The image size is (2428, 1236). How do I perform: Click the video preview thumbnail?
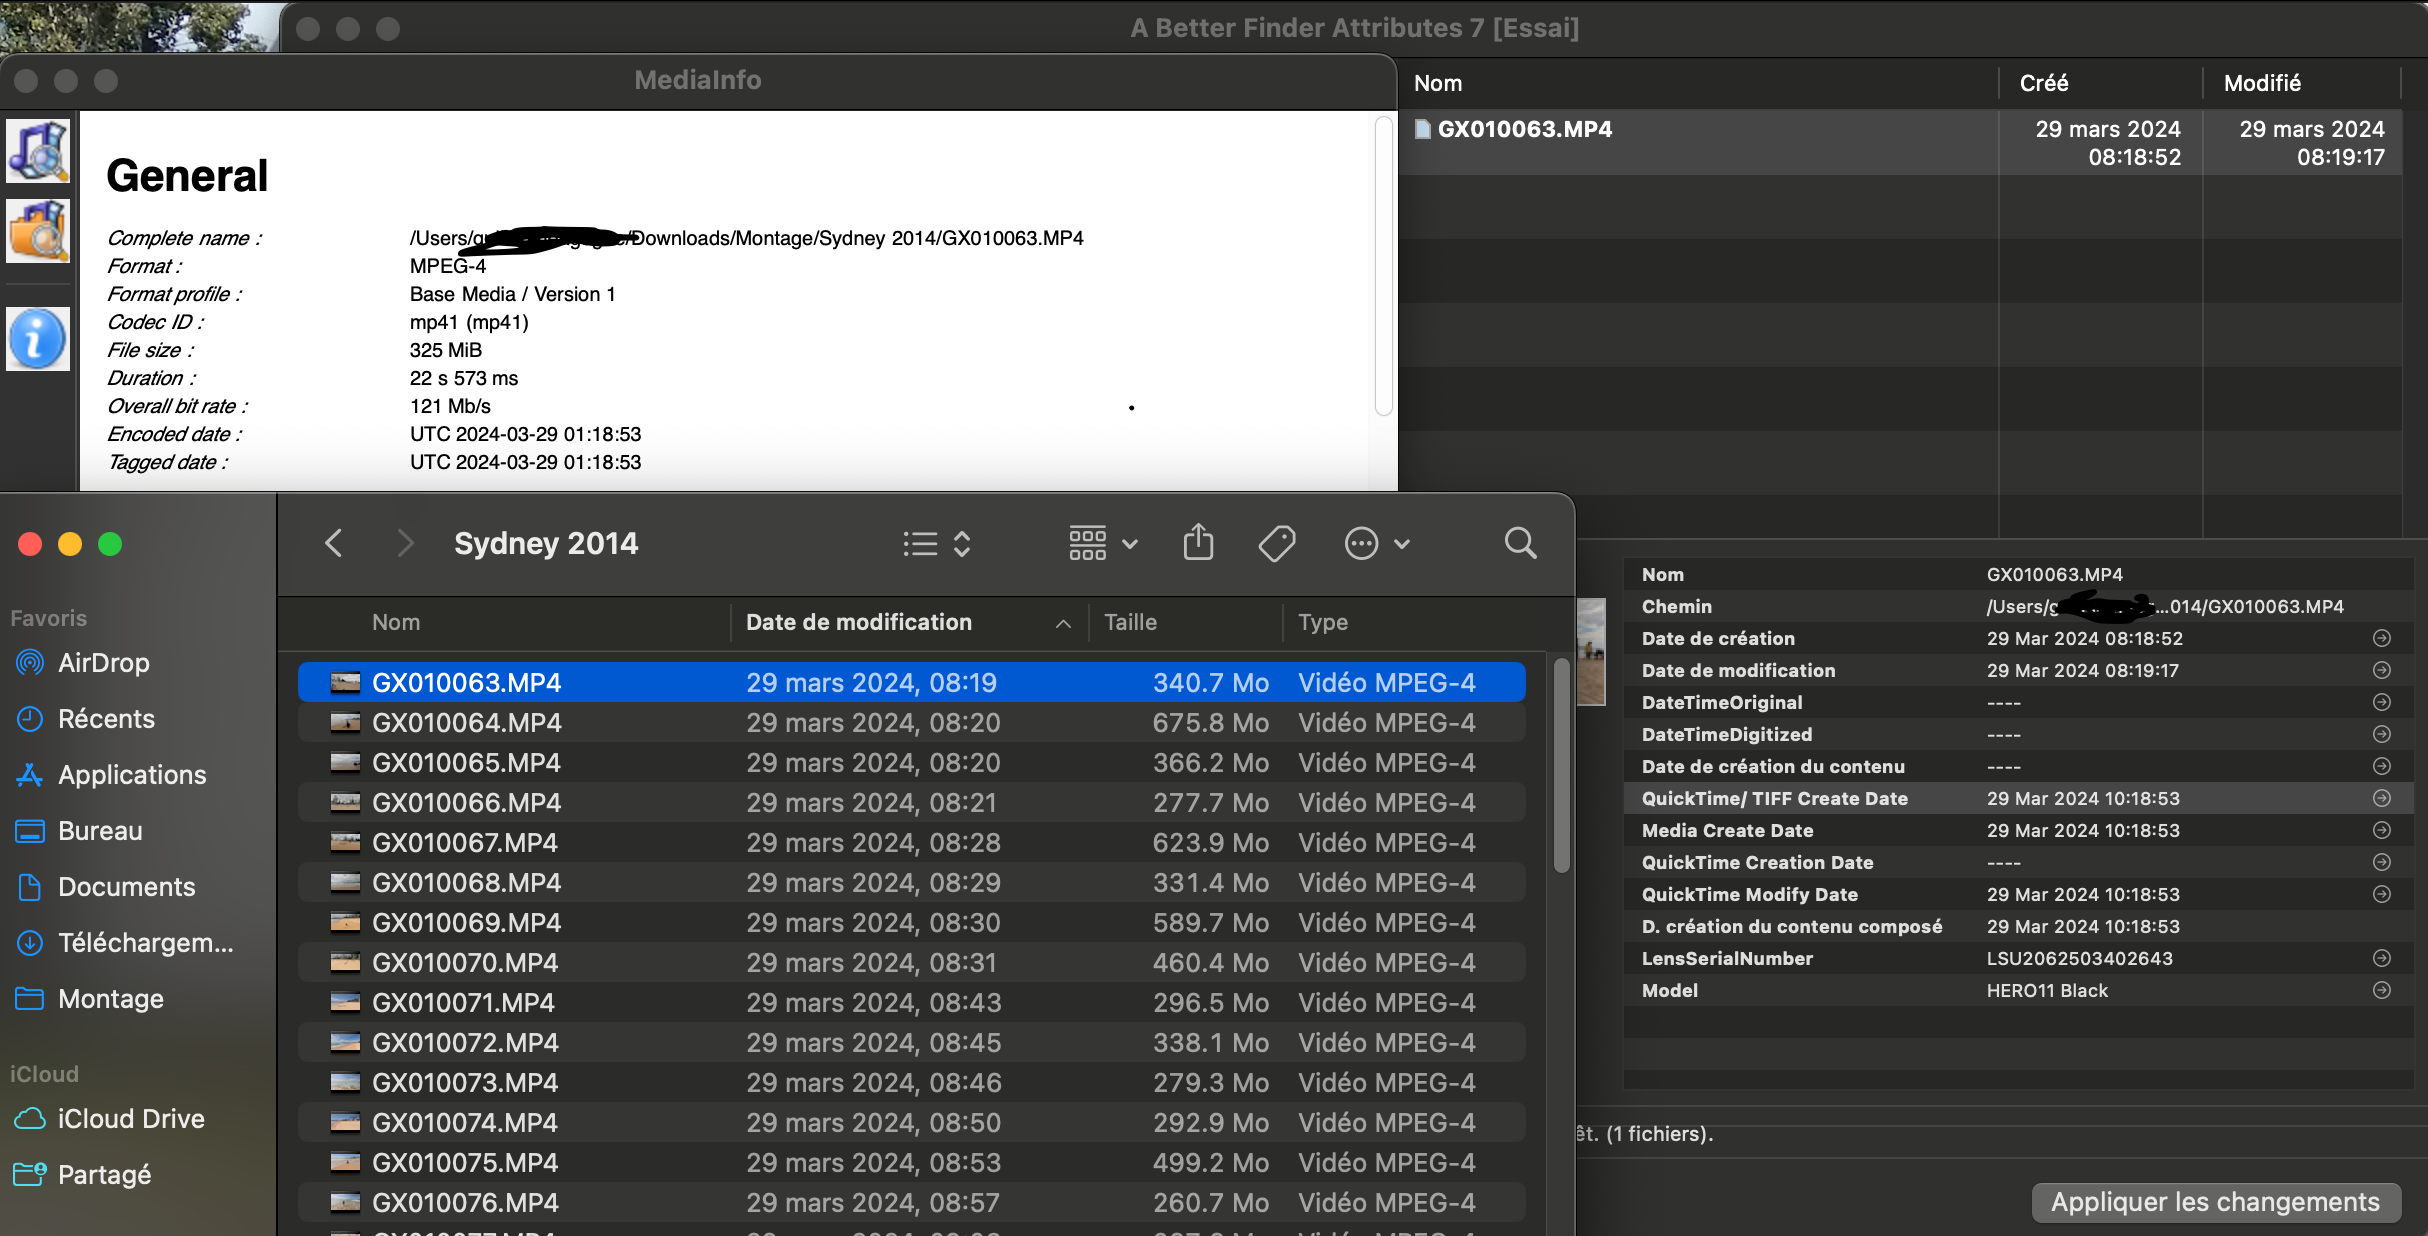[x=1591, y=652]
